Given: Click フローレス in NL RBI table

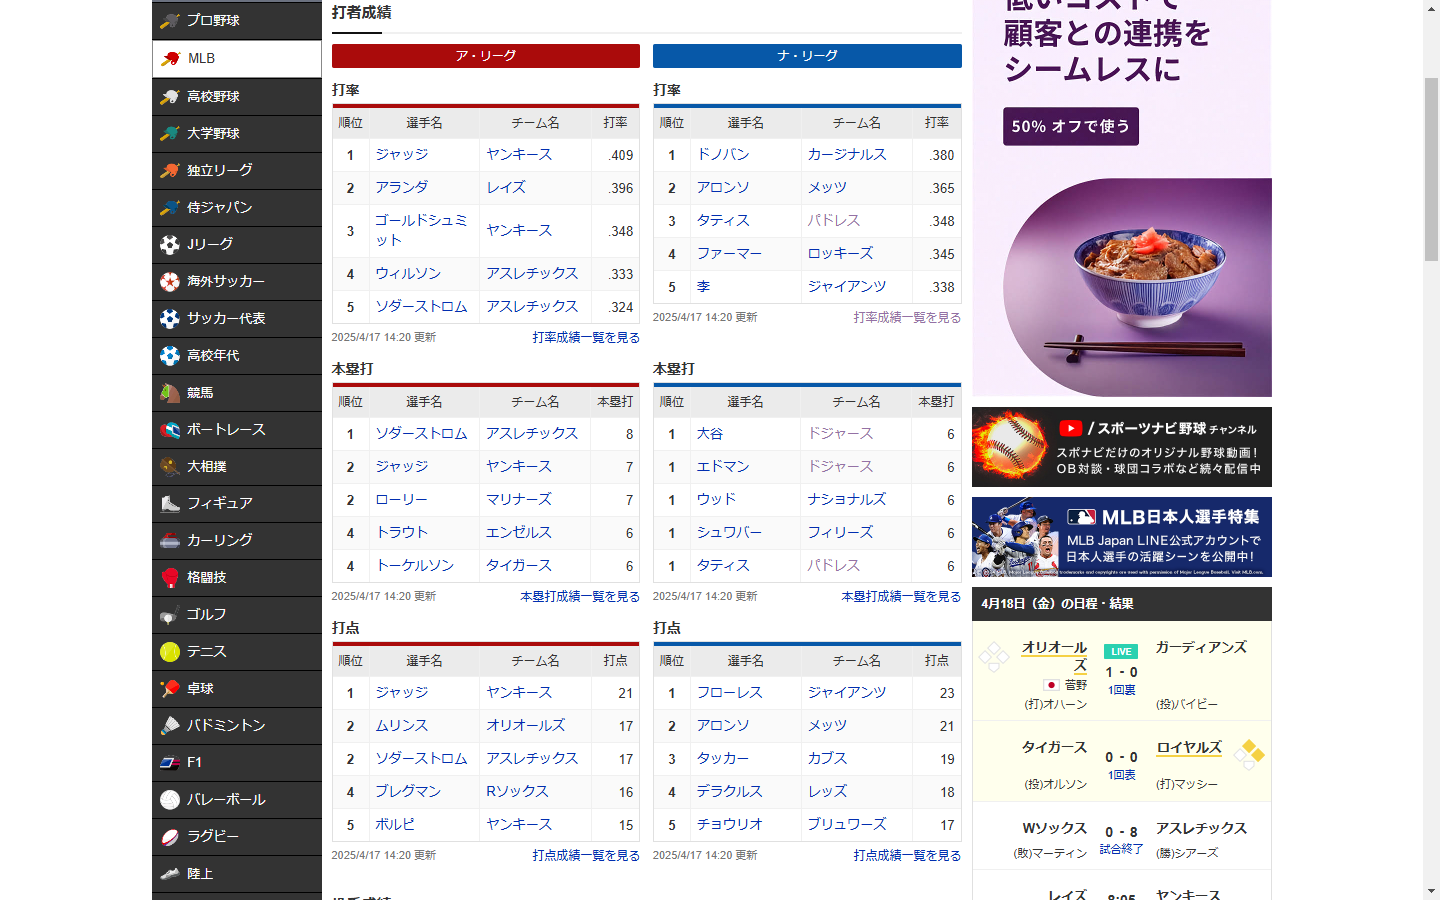Looking at the screenshot, I should (730, 692).
